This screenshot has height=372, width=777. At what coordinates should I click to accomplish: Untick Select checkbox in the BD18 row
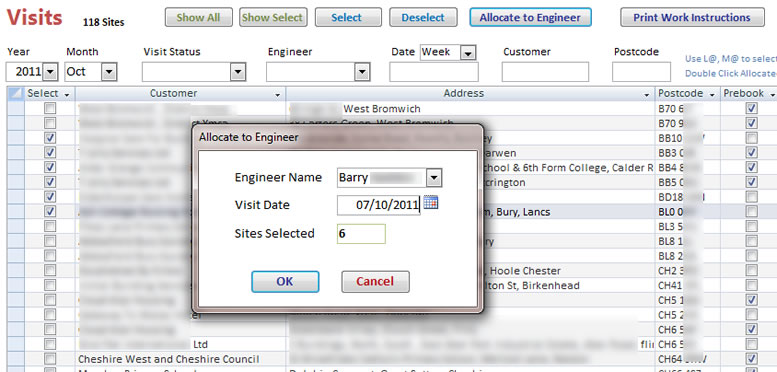click(x=50, y=197)
